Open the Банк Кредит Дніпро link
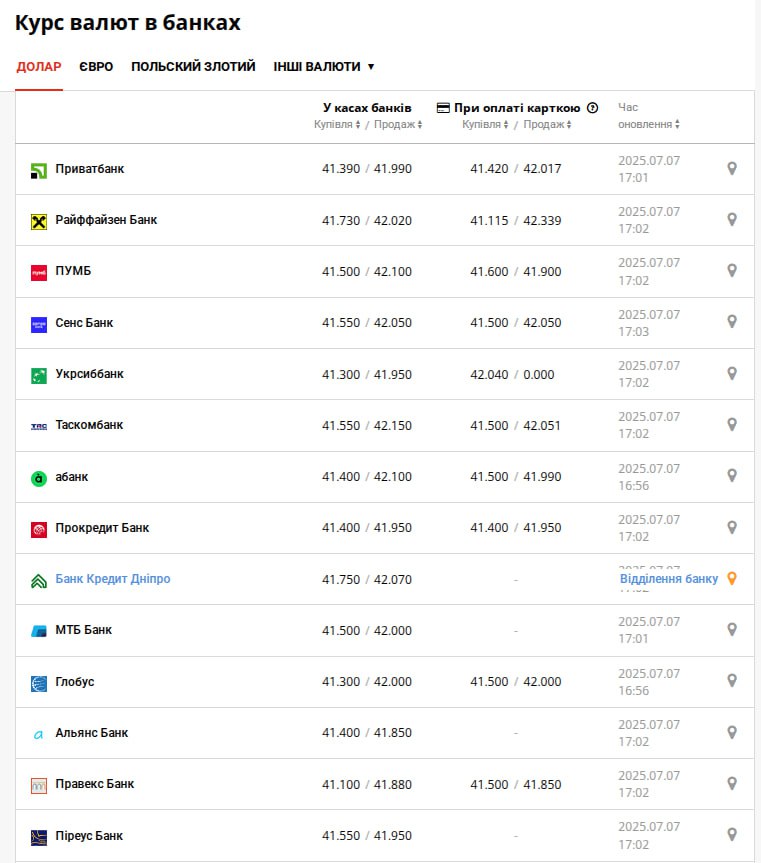Viewport: 761px width, 863px height. pos(113,579)
